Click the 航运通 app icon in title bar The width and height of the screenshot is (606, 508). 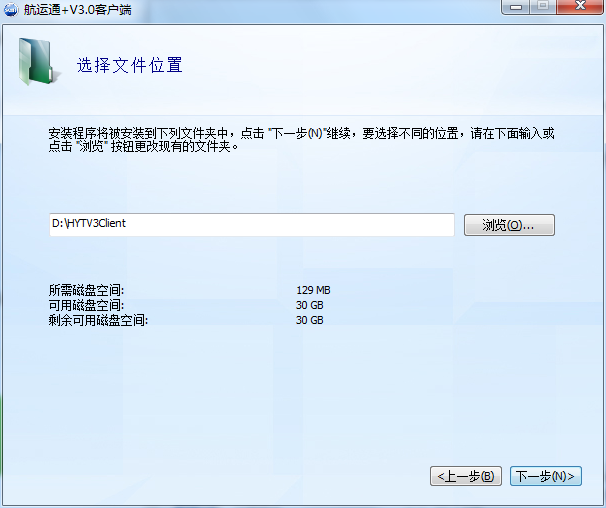13,9
